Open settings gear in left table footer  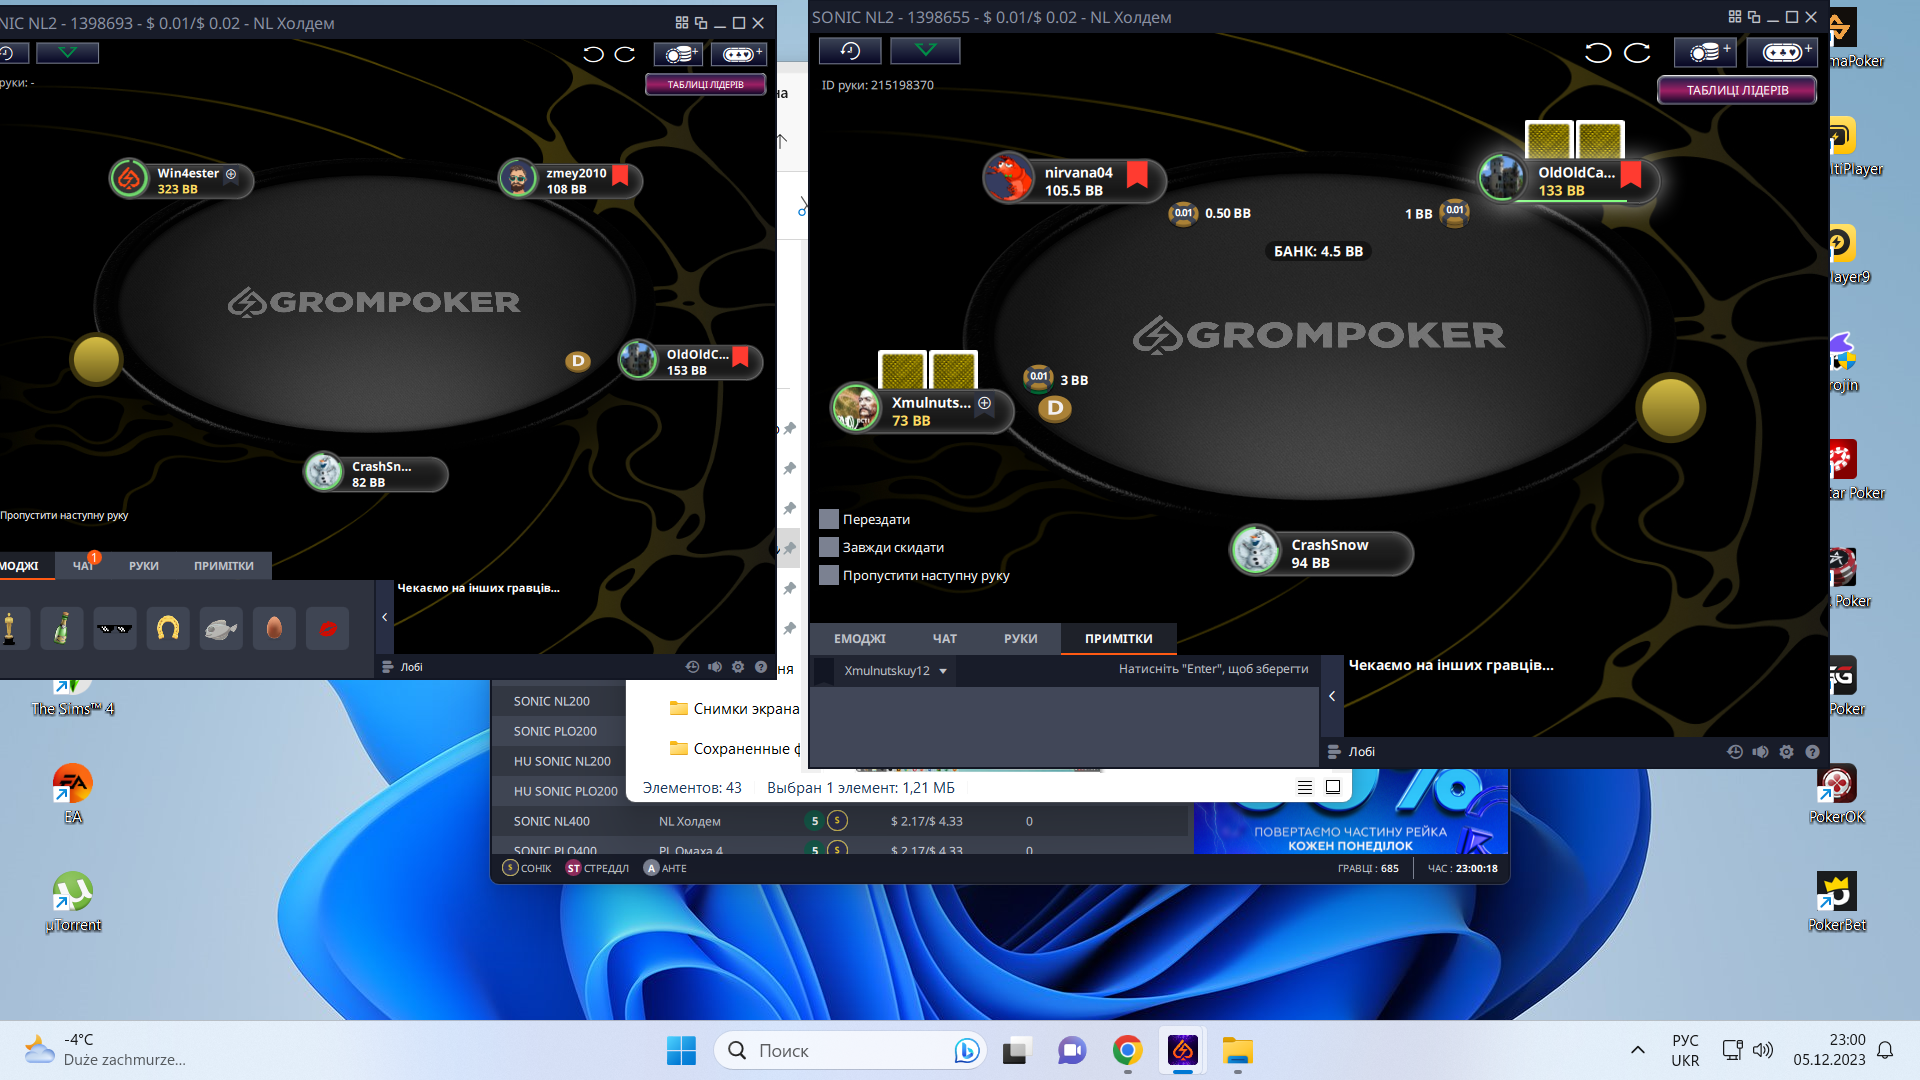pyautogui.click(x=738, y=666)
